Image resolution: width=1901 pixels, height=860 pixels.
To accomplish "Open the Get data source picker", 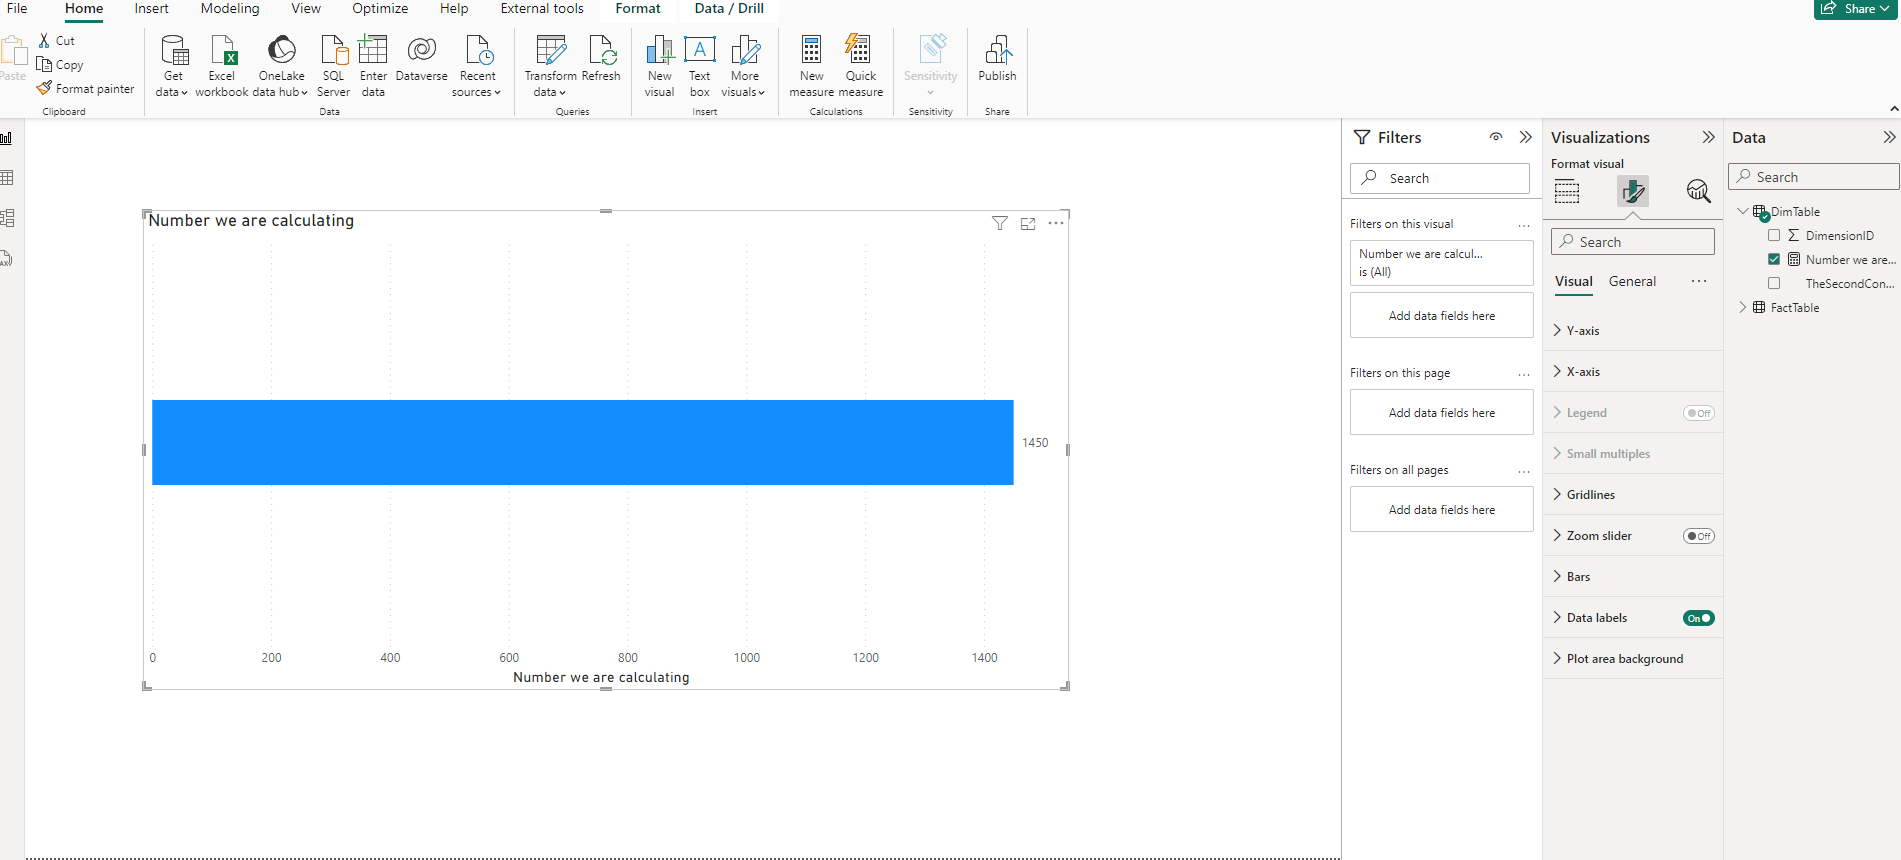I will coord(172,66).
